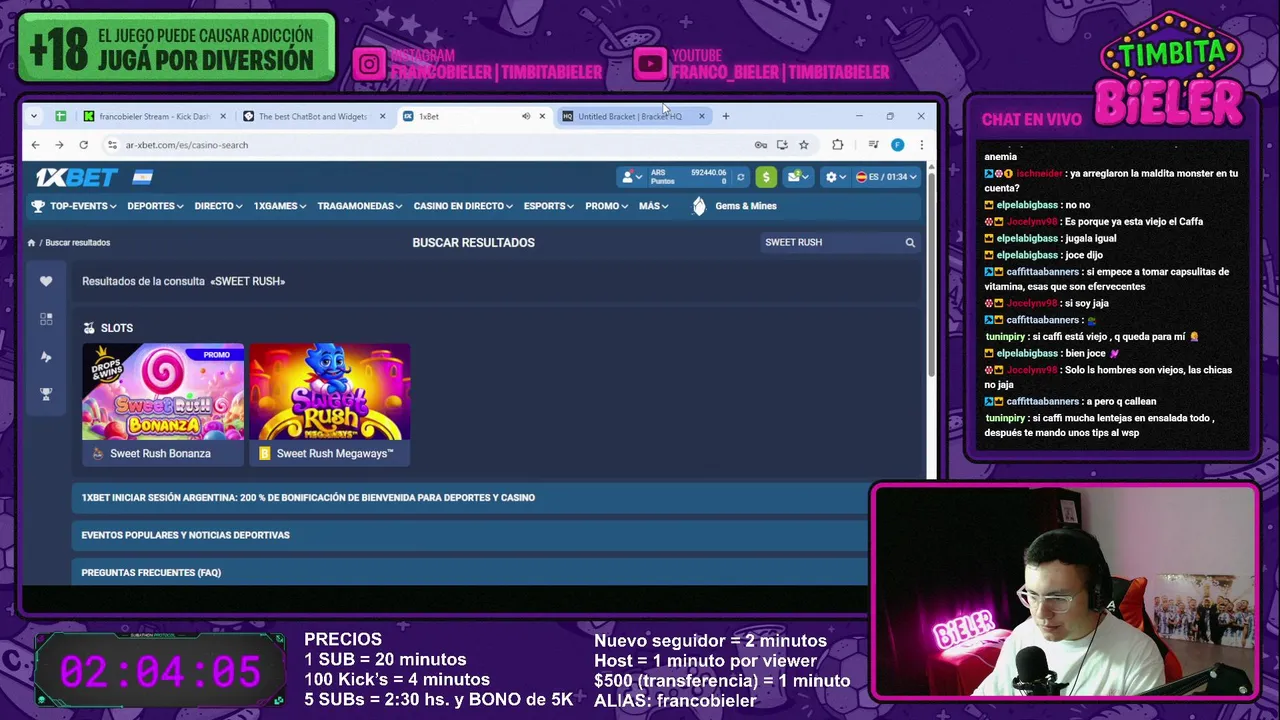Viewport: 1280px width, 720px height.
Task: Click the address bar URL
Action: pos(187,145)
